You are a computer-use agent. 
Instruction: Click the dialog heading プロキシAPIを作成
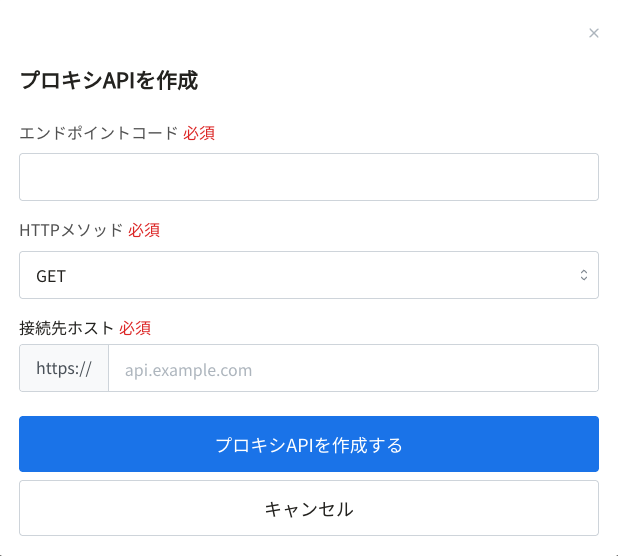click(x=109, y=80)
